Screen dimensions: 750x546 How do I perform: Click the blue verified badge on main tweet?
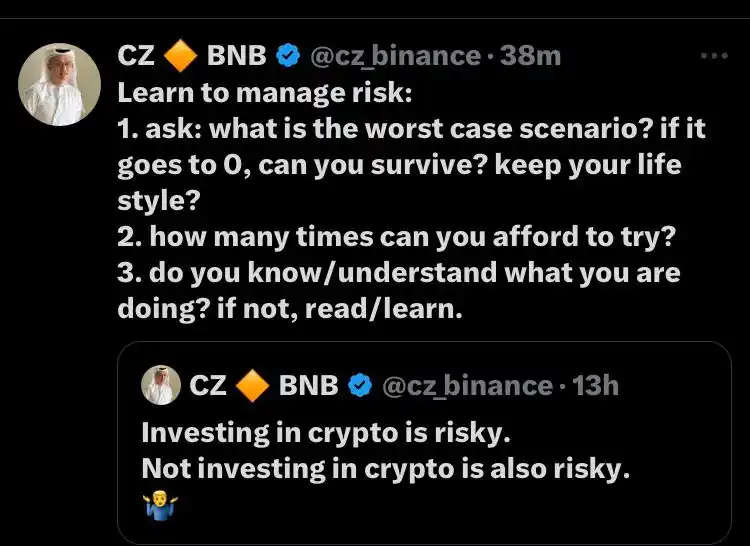pos(288,55)
